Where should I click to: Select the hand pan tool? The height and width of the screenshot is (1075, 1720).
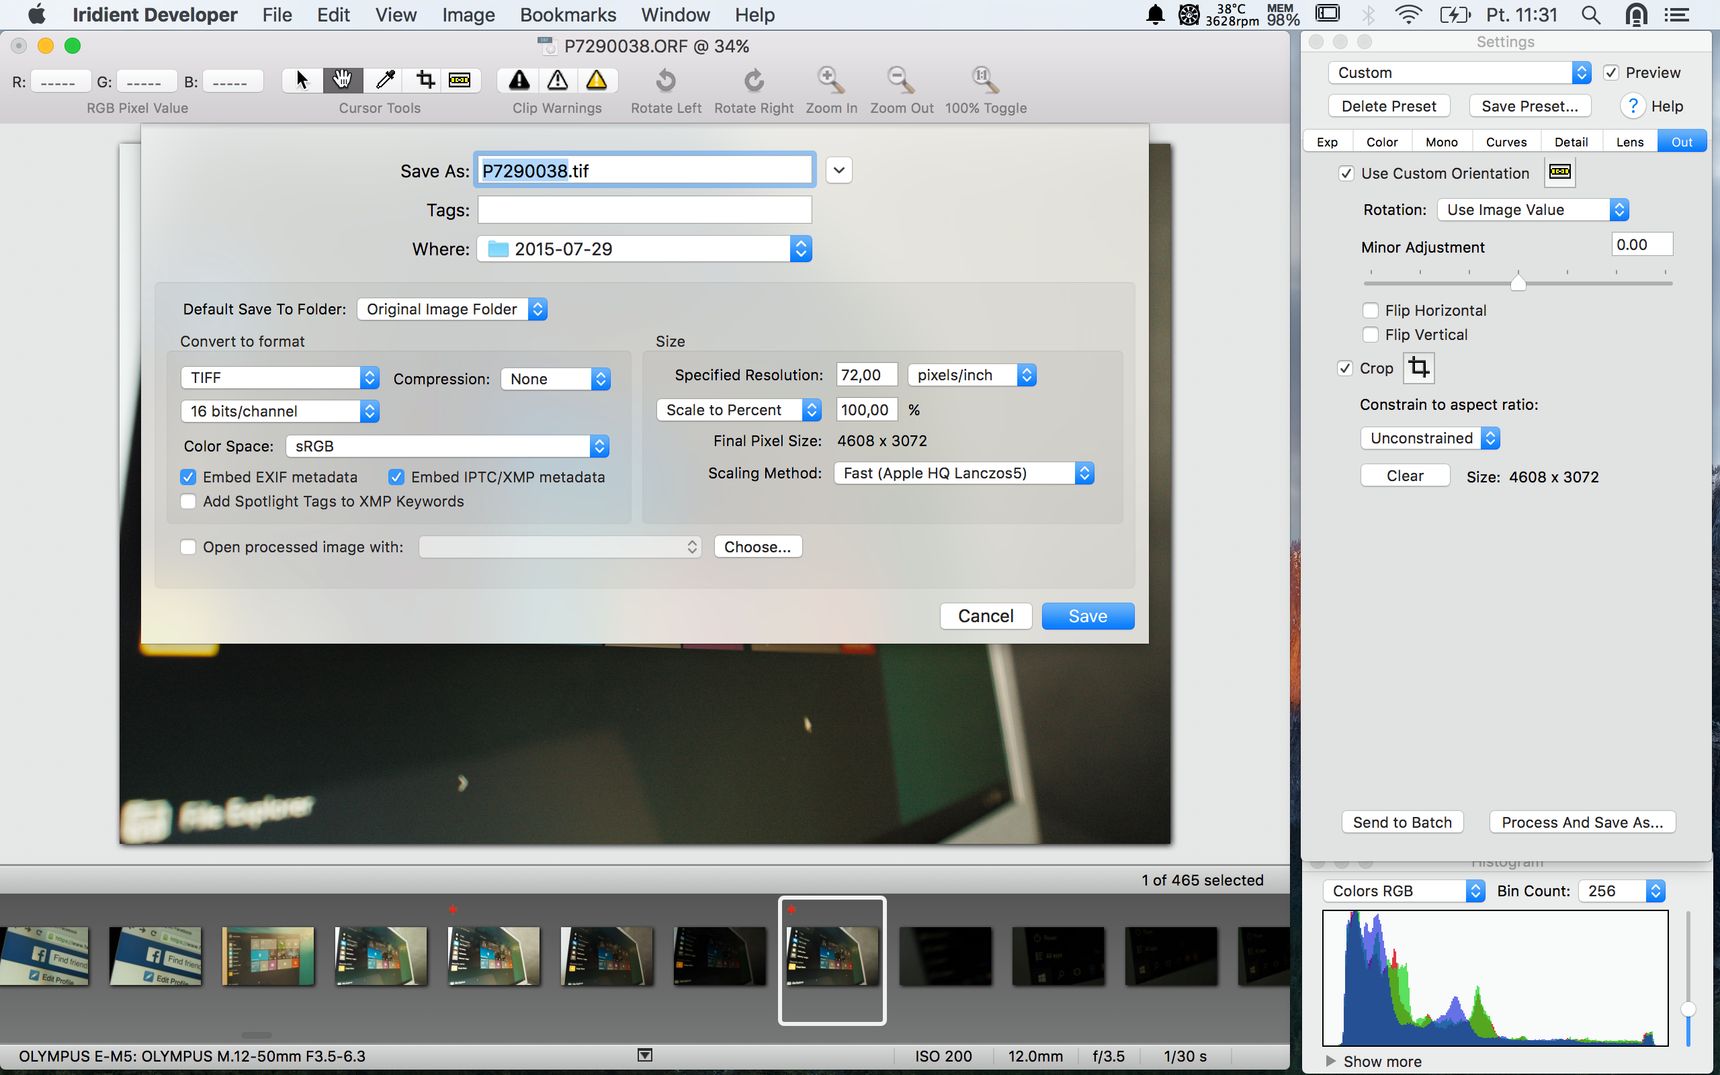pyautogui.click(x=343, y=80)
